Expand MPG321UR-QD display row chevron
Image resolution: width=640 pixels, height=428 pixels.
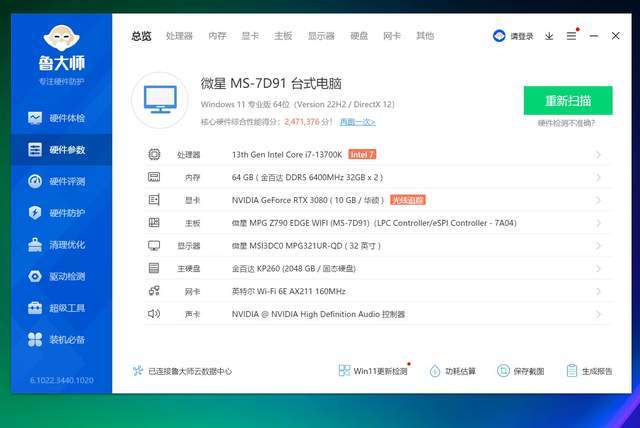tap(598, 246)
